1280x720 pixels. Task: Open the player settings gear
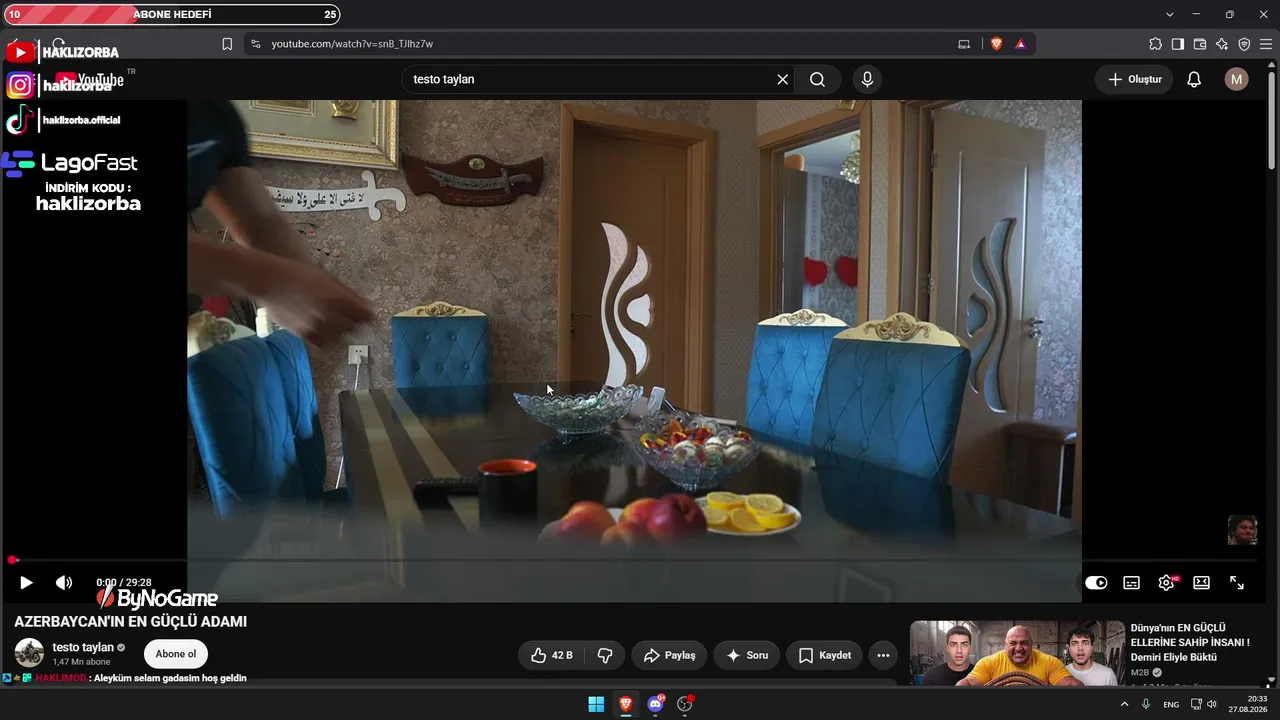[1167, 583]
